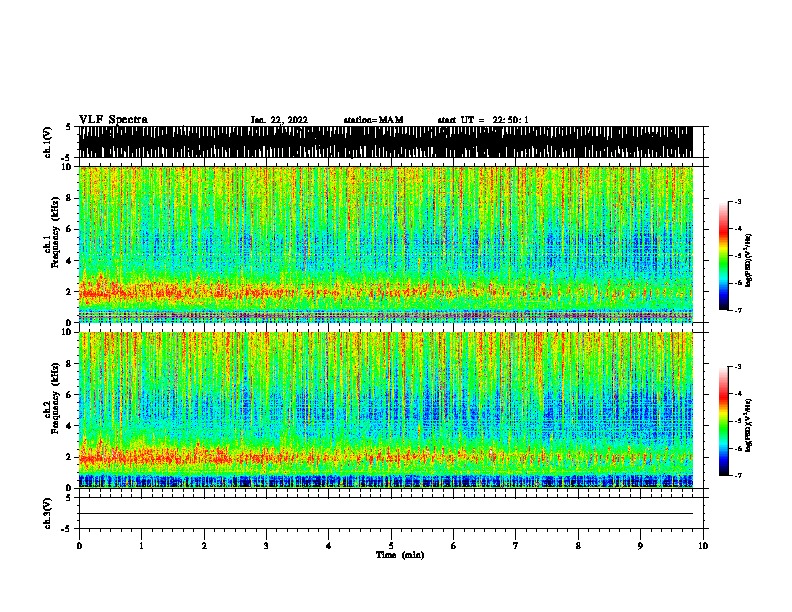Click time axis tick label "0"
792x612 pixels.
[x=79, y=546]
